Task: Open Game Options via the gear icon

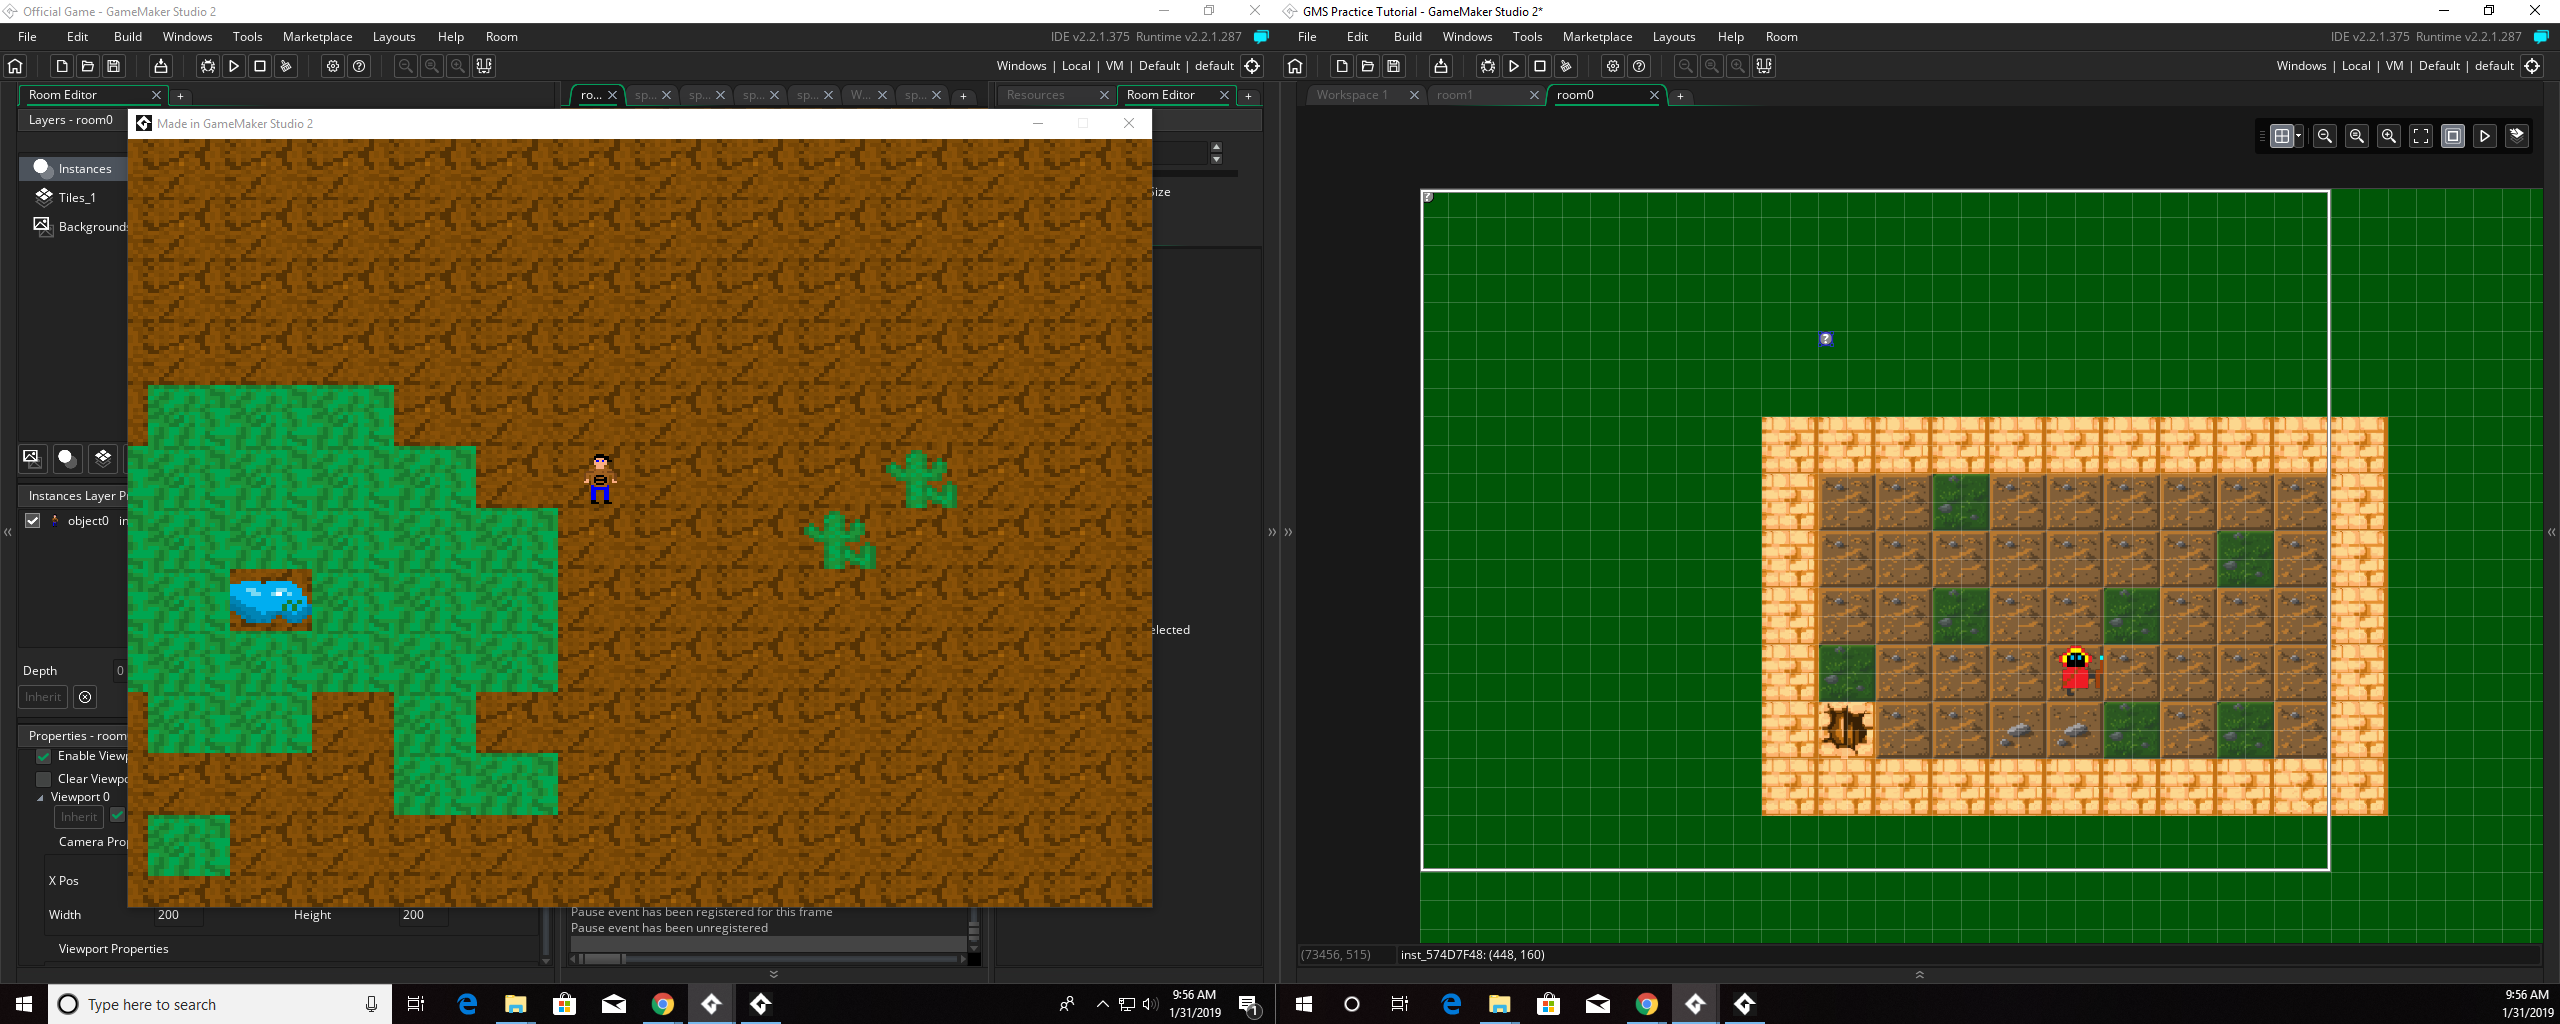Action: tap(332, 66)
